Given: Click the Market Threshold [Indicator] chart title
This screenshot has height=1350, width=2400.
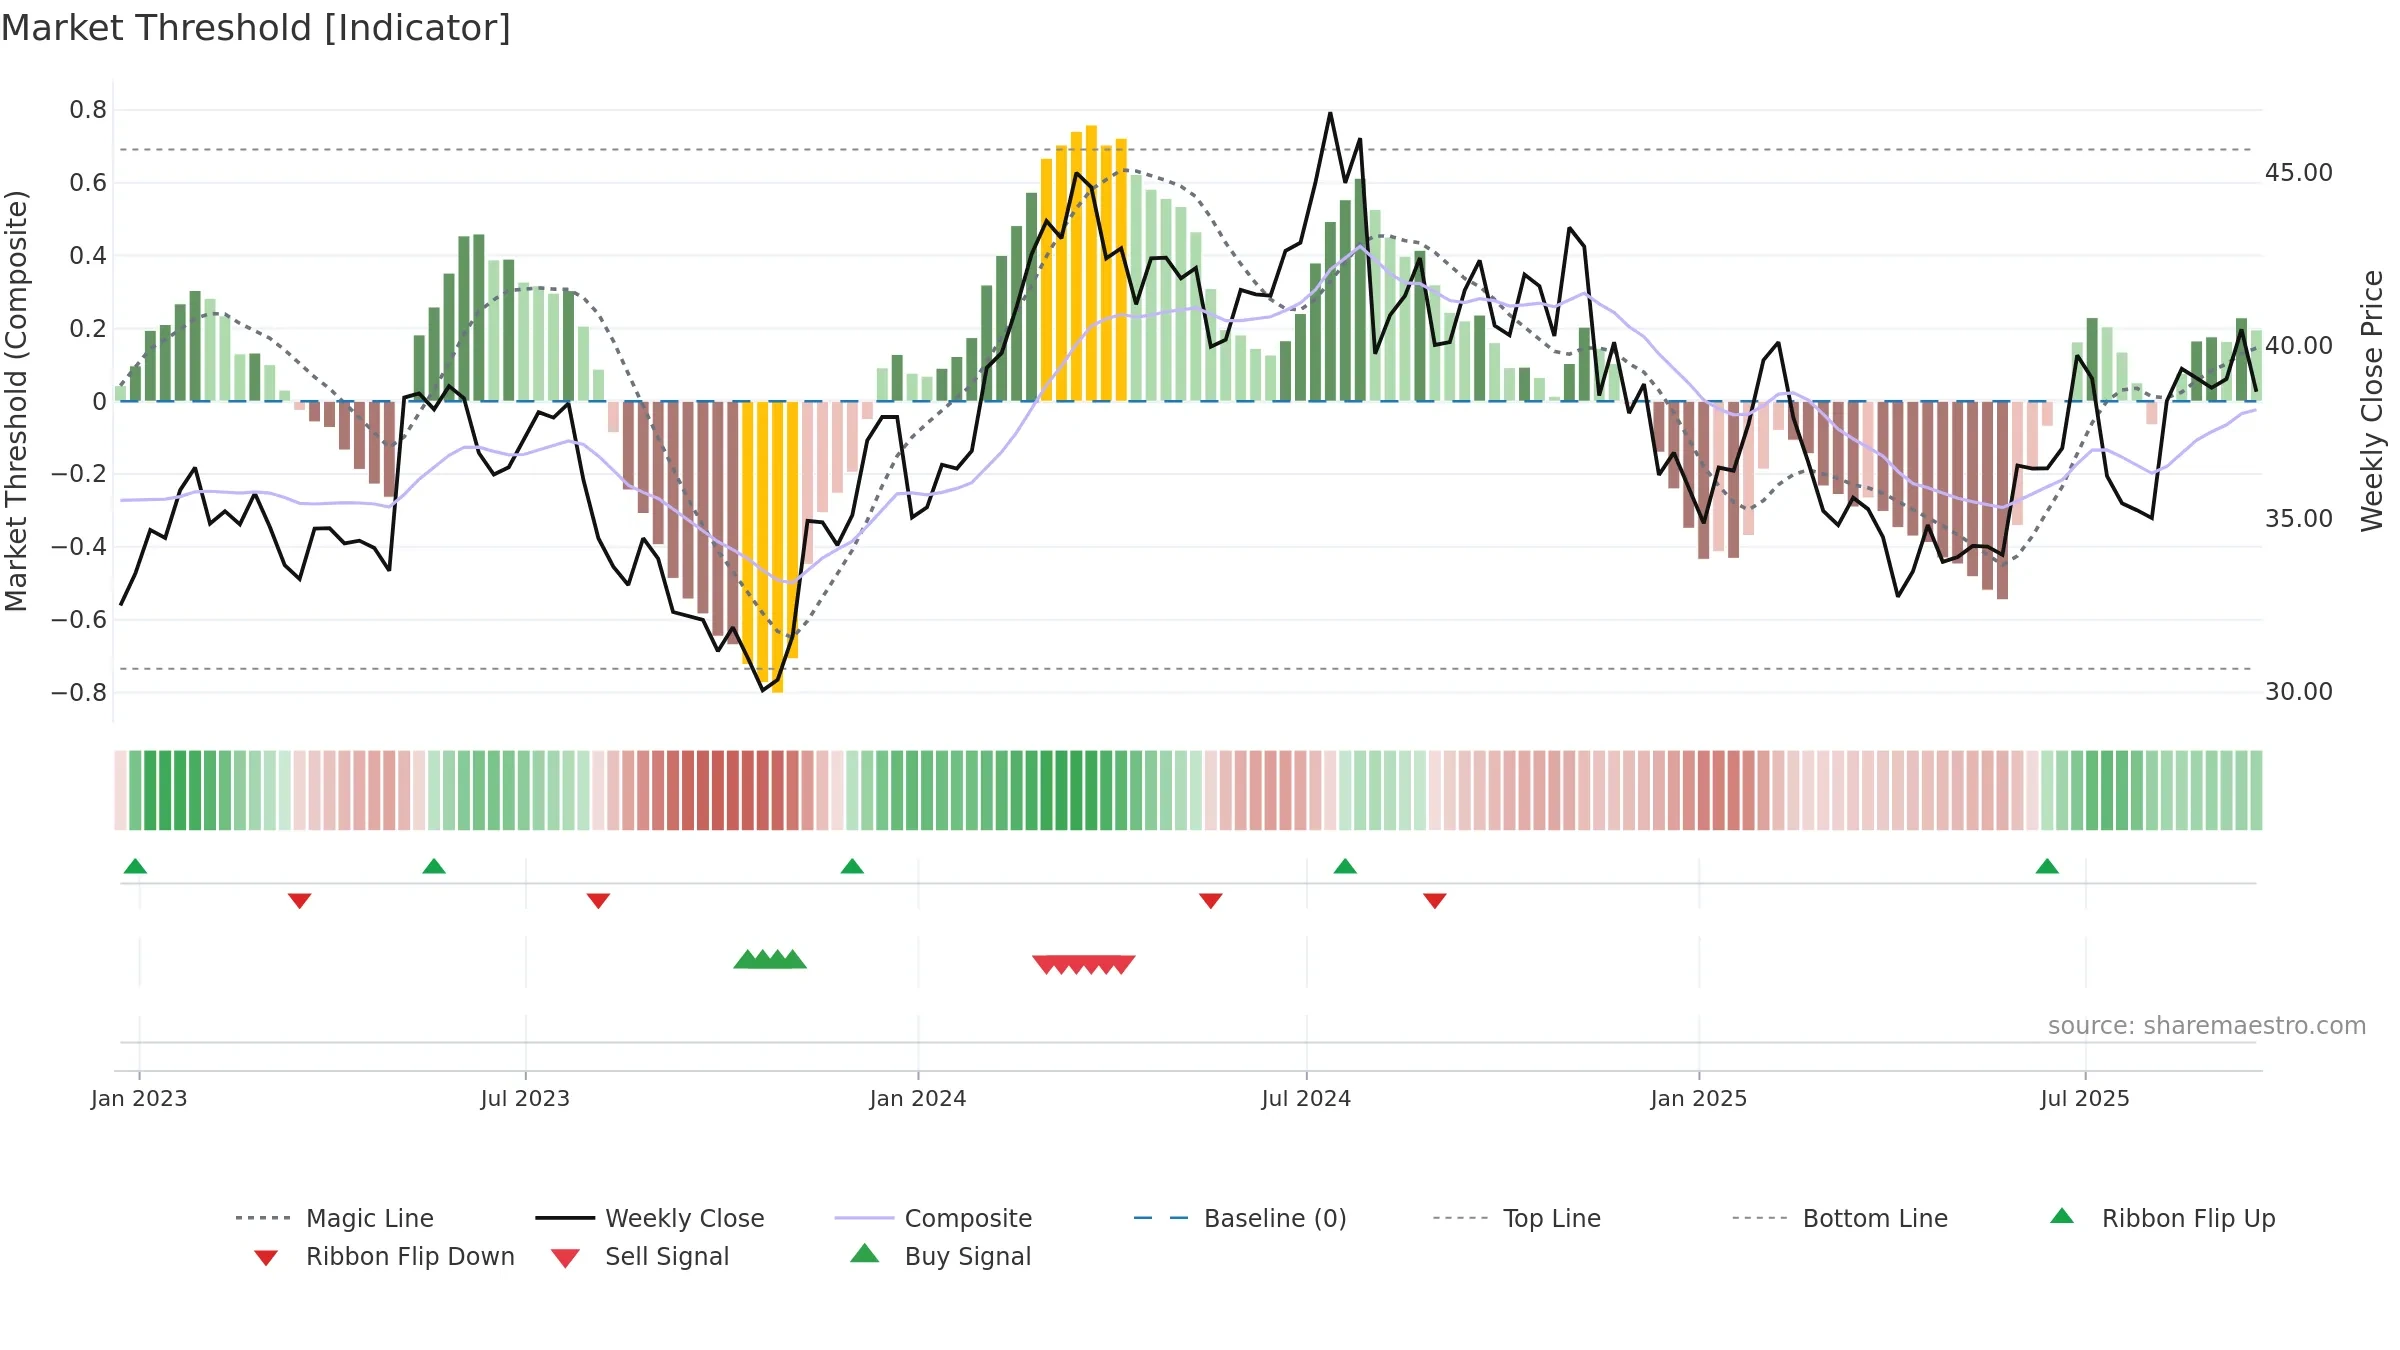Looking at the screenshot, I should pos(256,28).
